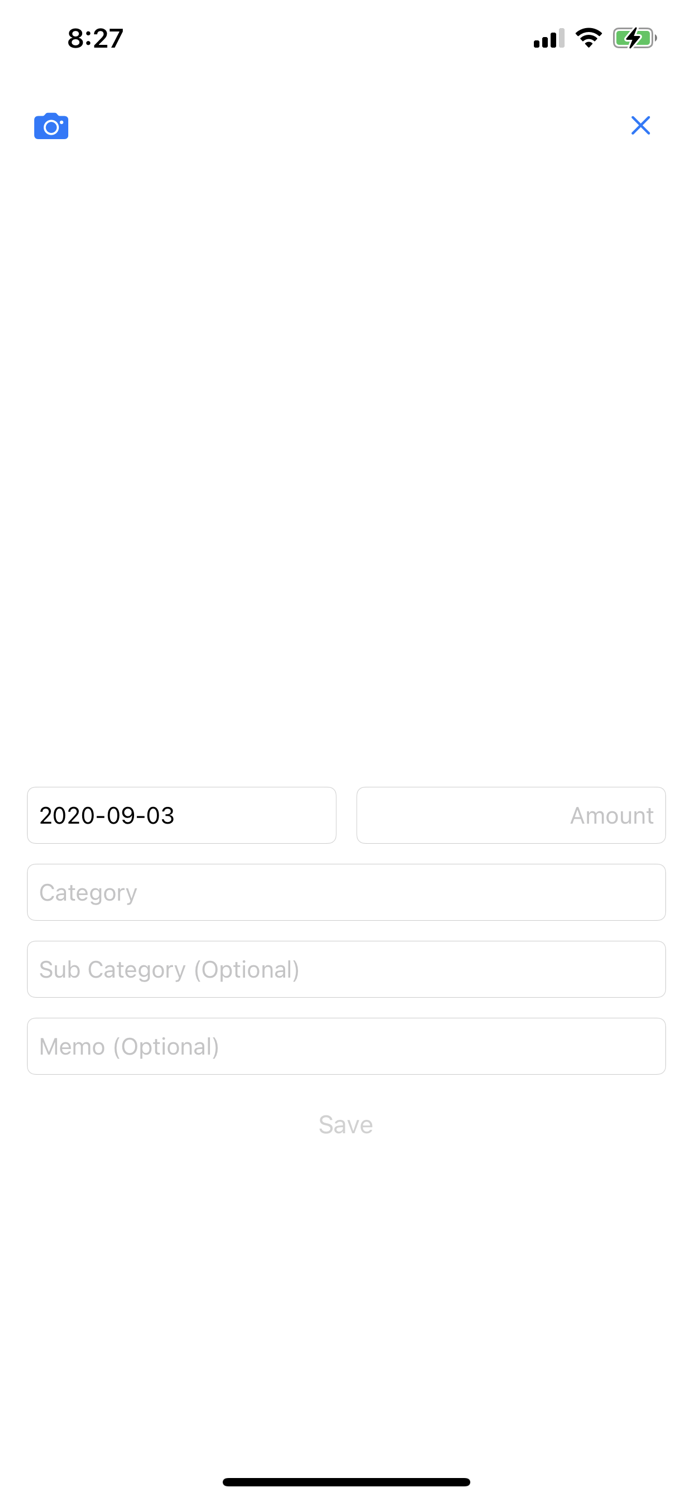Click the Wi-Fi indicator in the status bar
This screenshot has width=693, height=1500.
(588, 38)
